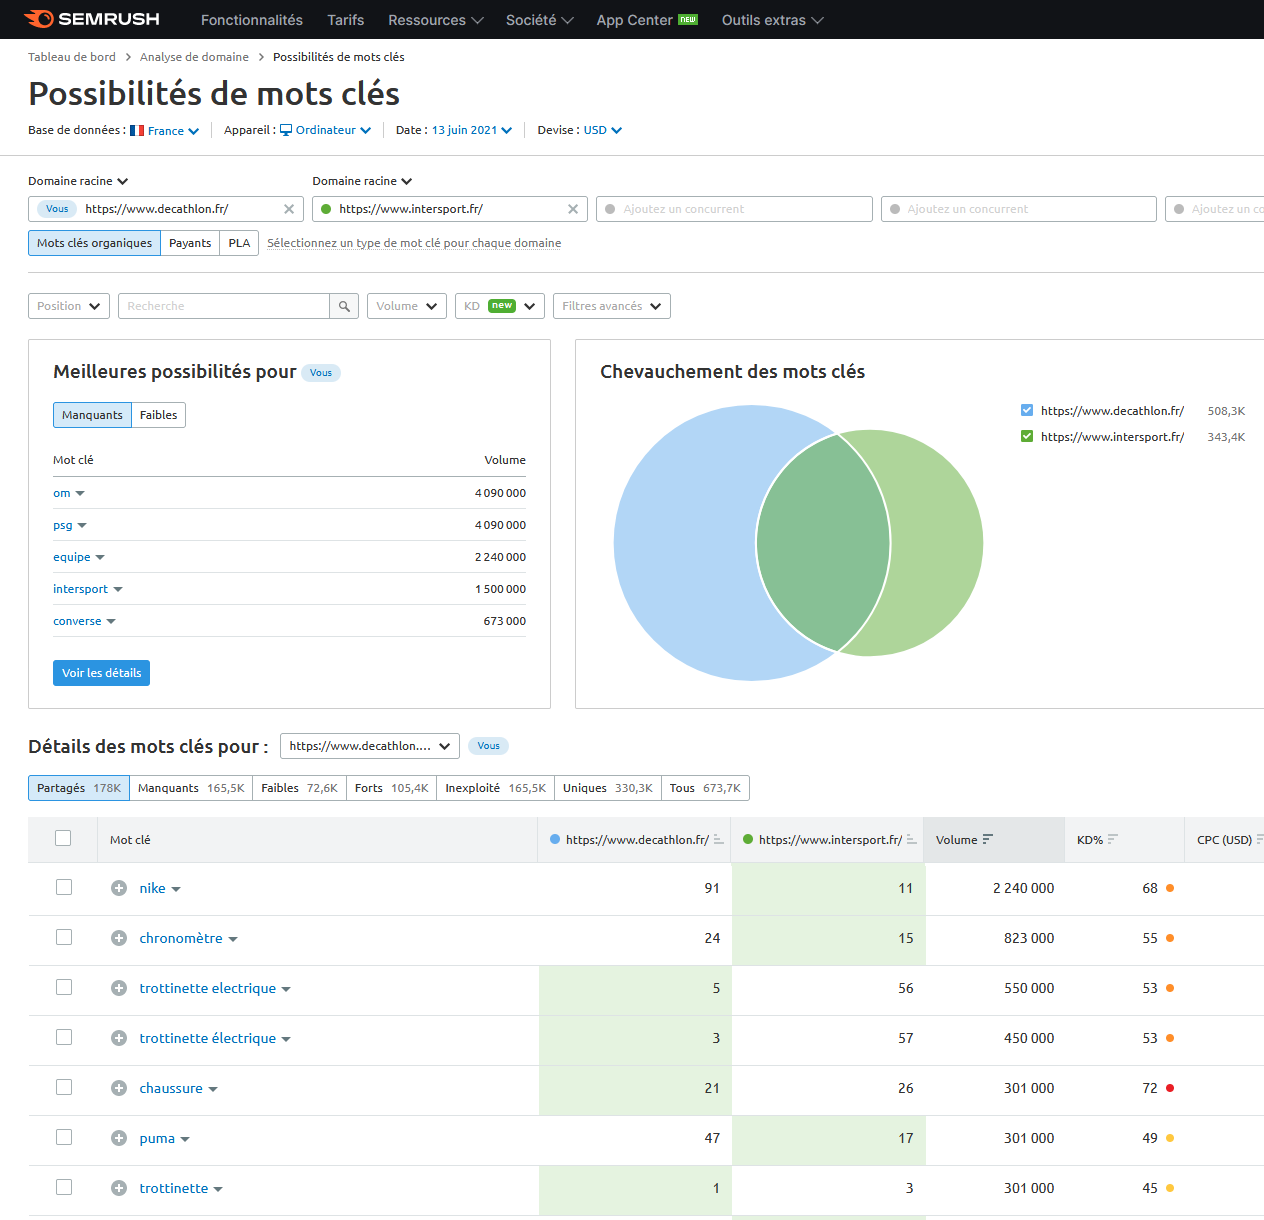
Task: Click plus icon beside chronomètre
Action: pos(119,938)
